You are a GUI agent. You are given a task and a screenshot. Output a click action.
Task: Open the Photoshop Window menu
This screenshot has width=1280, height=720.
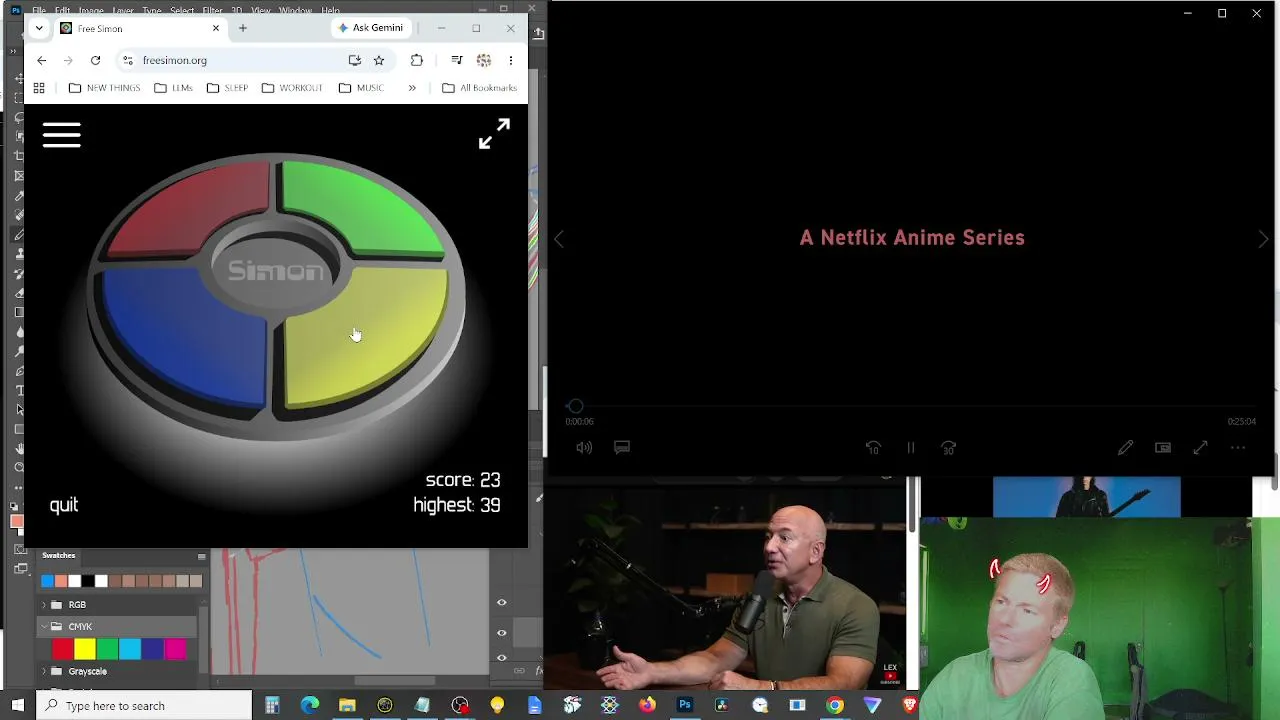tap(295, 10)
